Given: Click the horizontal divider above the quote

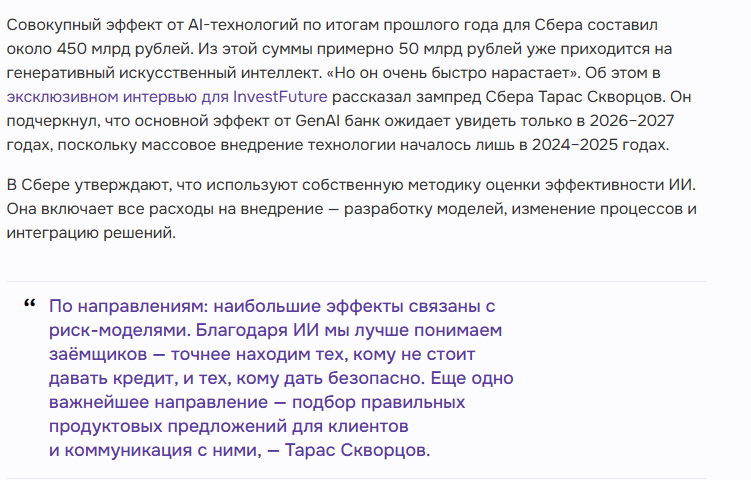Looking at the screenshot, I should tap(357, 281).
